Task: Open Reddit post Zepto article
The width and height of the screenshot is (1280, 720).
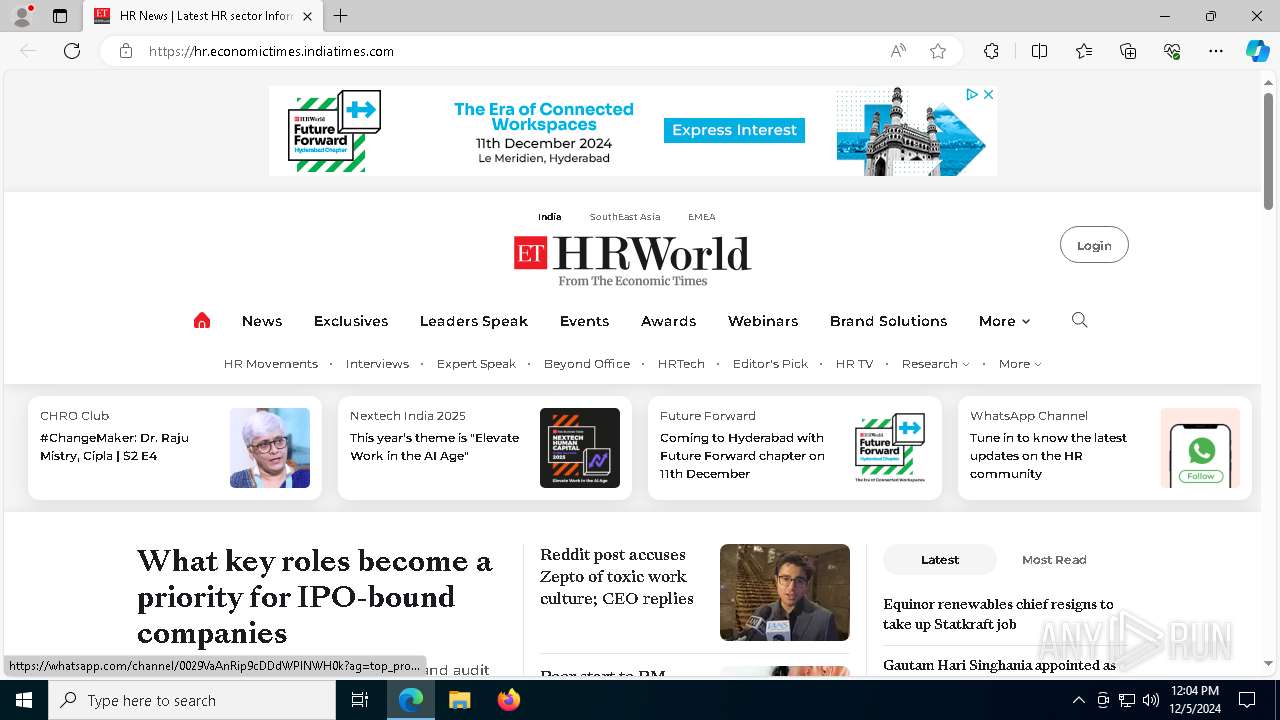Action: [x=617, y=576]
